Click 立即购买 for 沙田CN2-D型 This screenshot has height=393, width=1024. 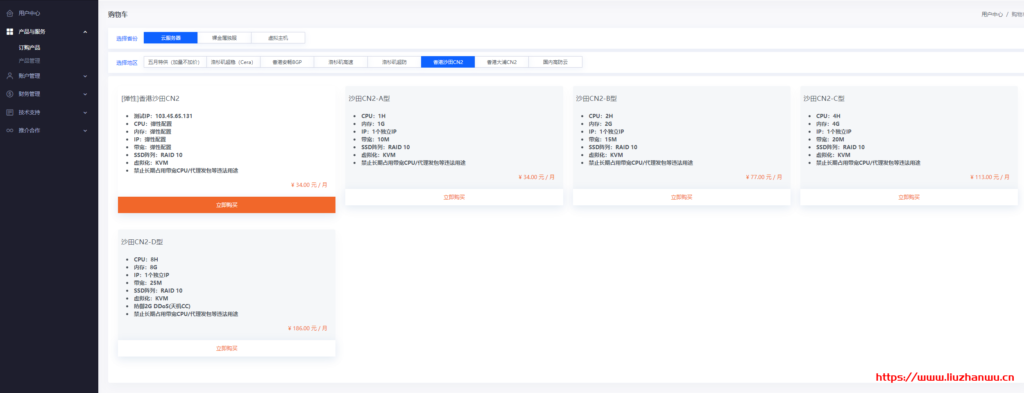point(227,348)
